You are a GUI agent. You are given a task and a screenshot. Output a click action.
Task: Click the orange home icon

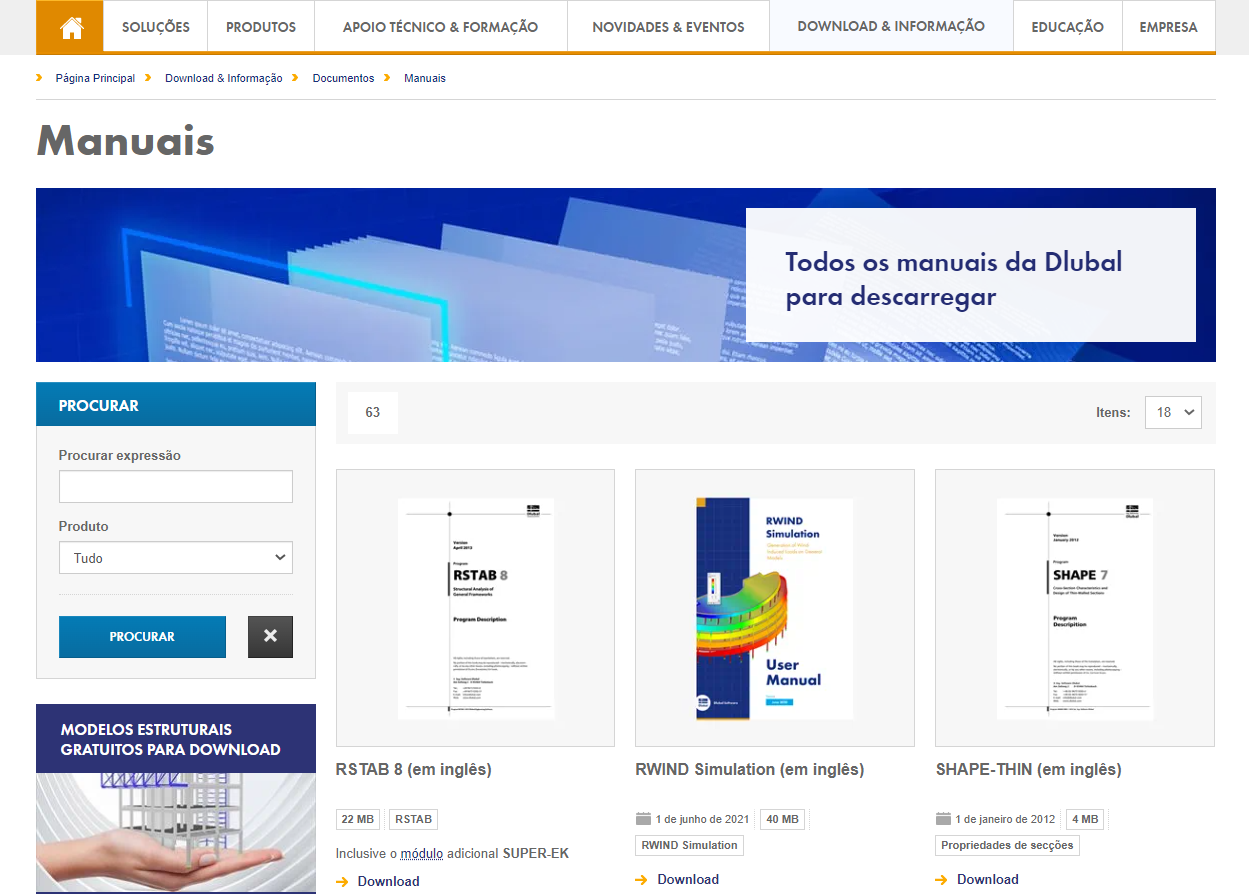coord(69,27)
